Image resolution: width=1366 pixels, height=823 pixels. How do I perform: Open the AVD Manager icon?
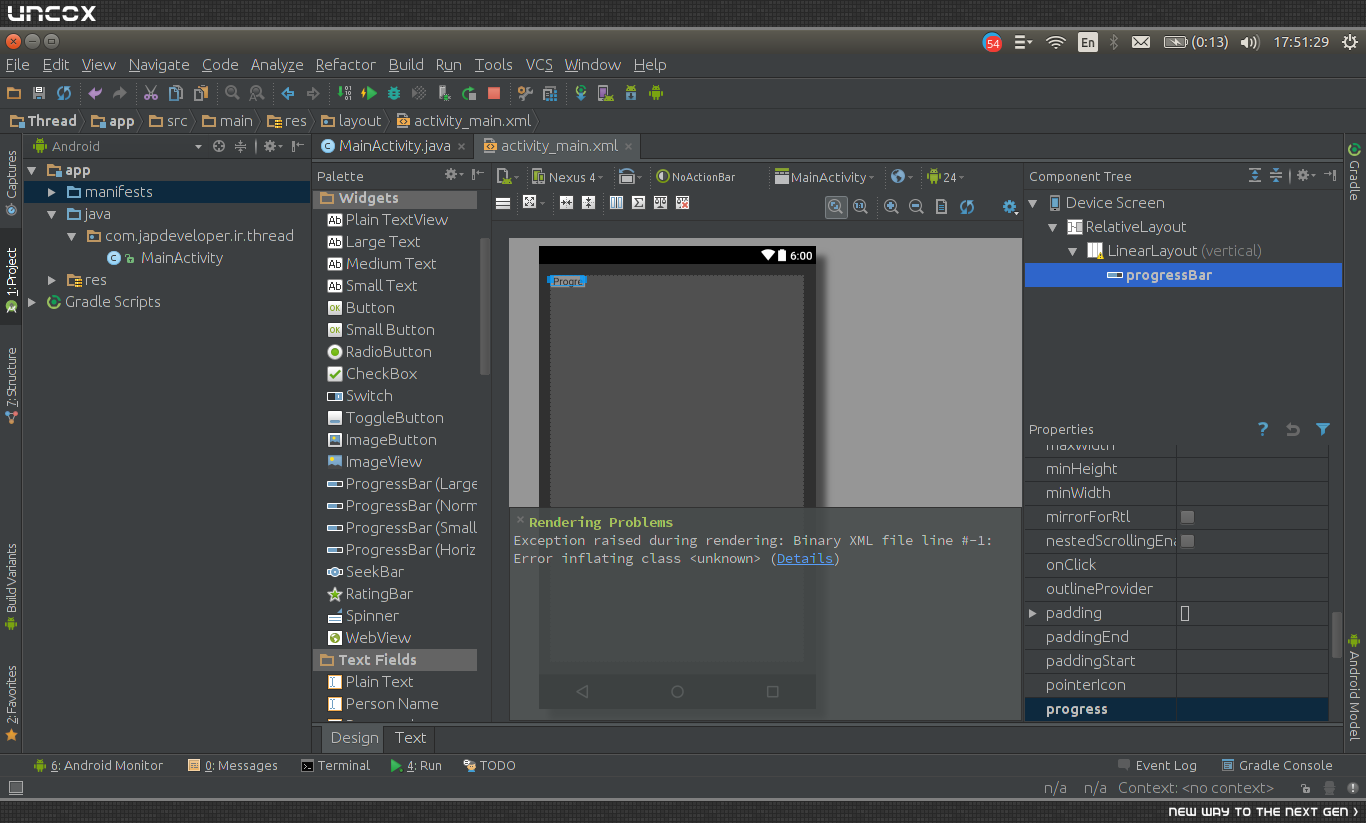tap(605, 93)
